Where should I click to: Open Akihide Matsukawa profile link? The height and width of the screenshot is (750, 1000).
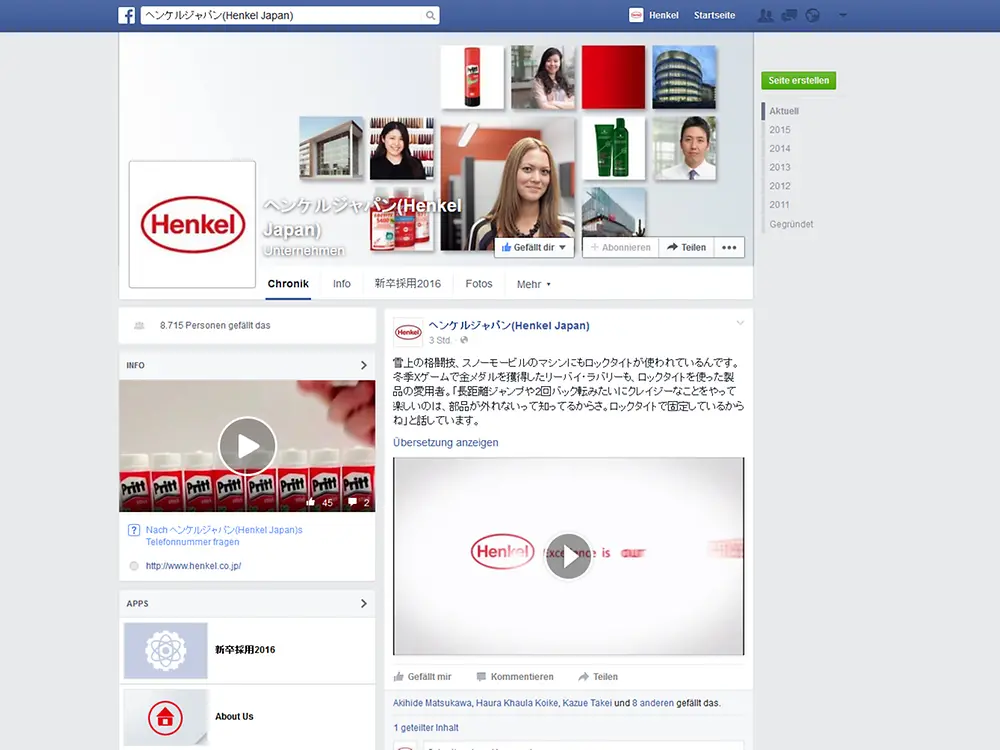(x=432, y=703)
